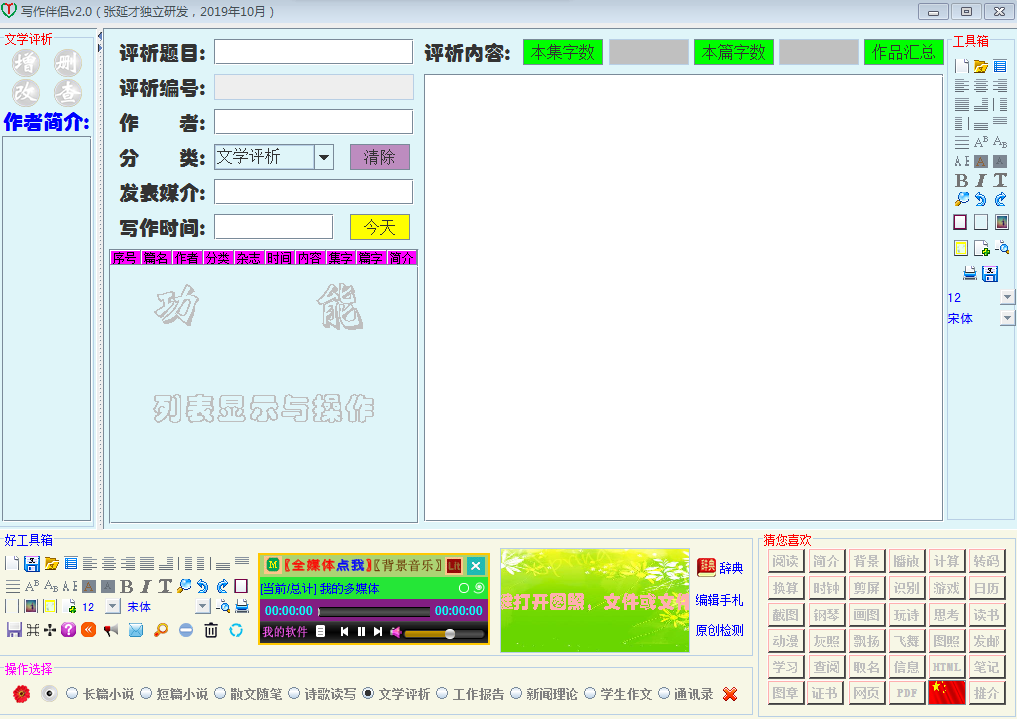Click the trash can delete icon
1017x719 pixels.
(211, 630)
